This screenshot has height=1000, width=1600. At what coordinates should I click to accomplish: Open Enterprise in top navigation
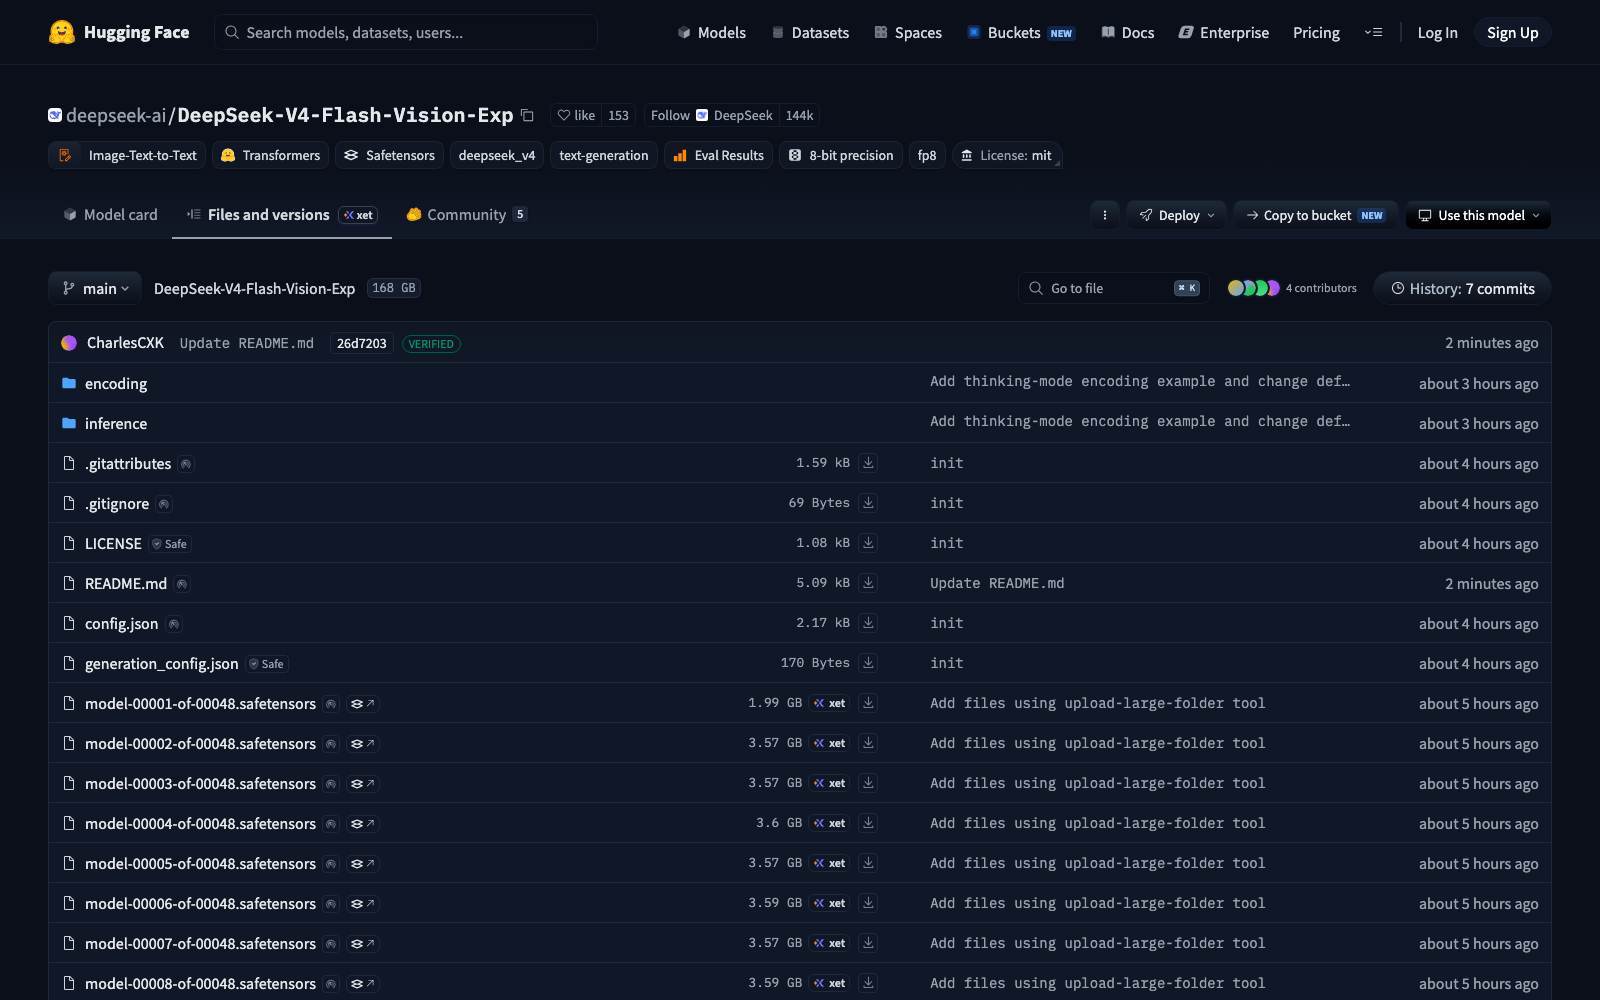(x=1224, y=32)
